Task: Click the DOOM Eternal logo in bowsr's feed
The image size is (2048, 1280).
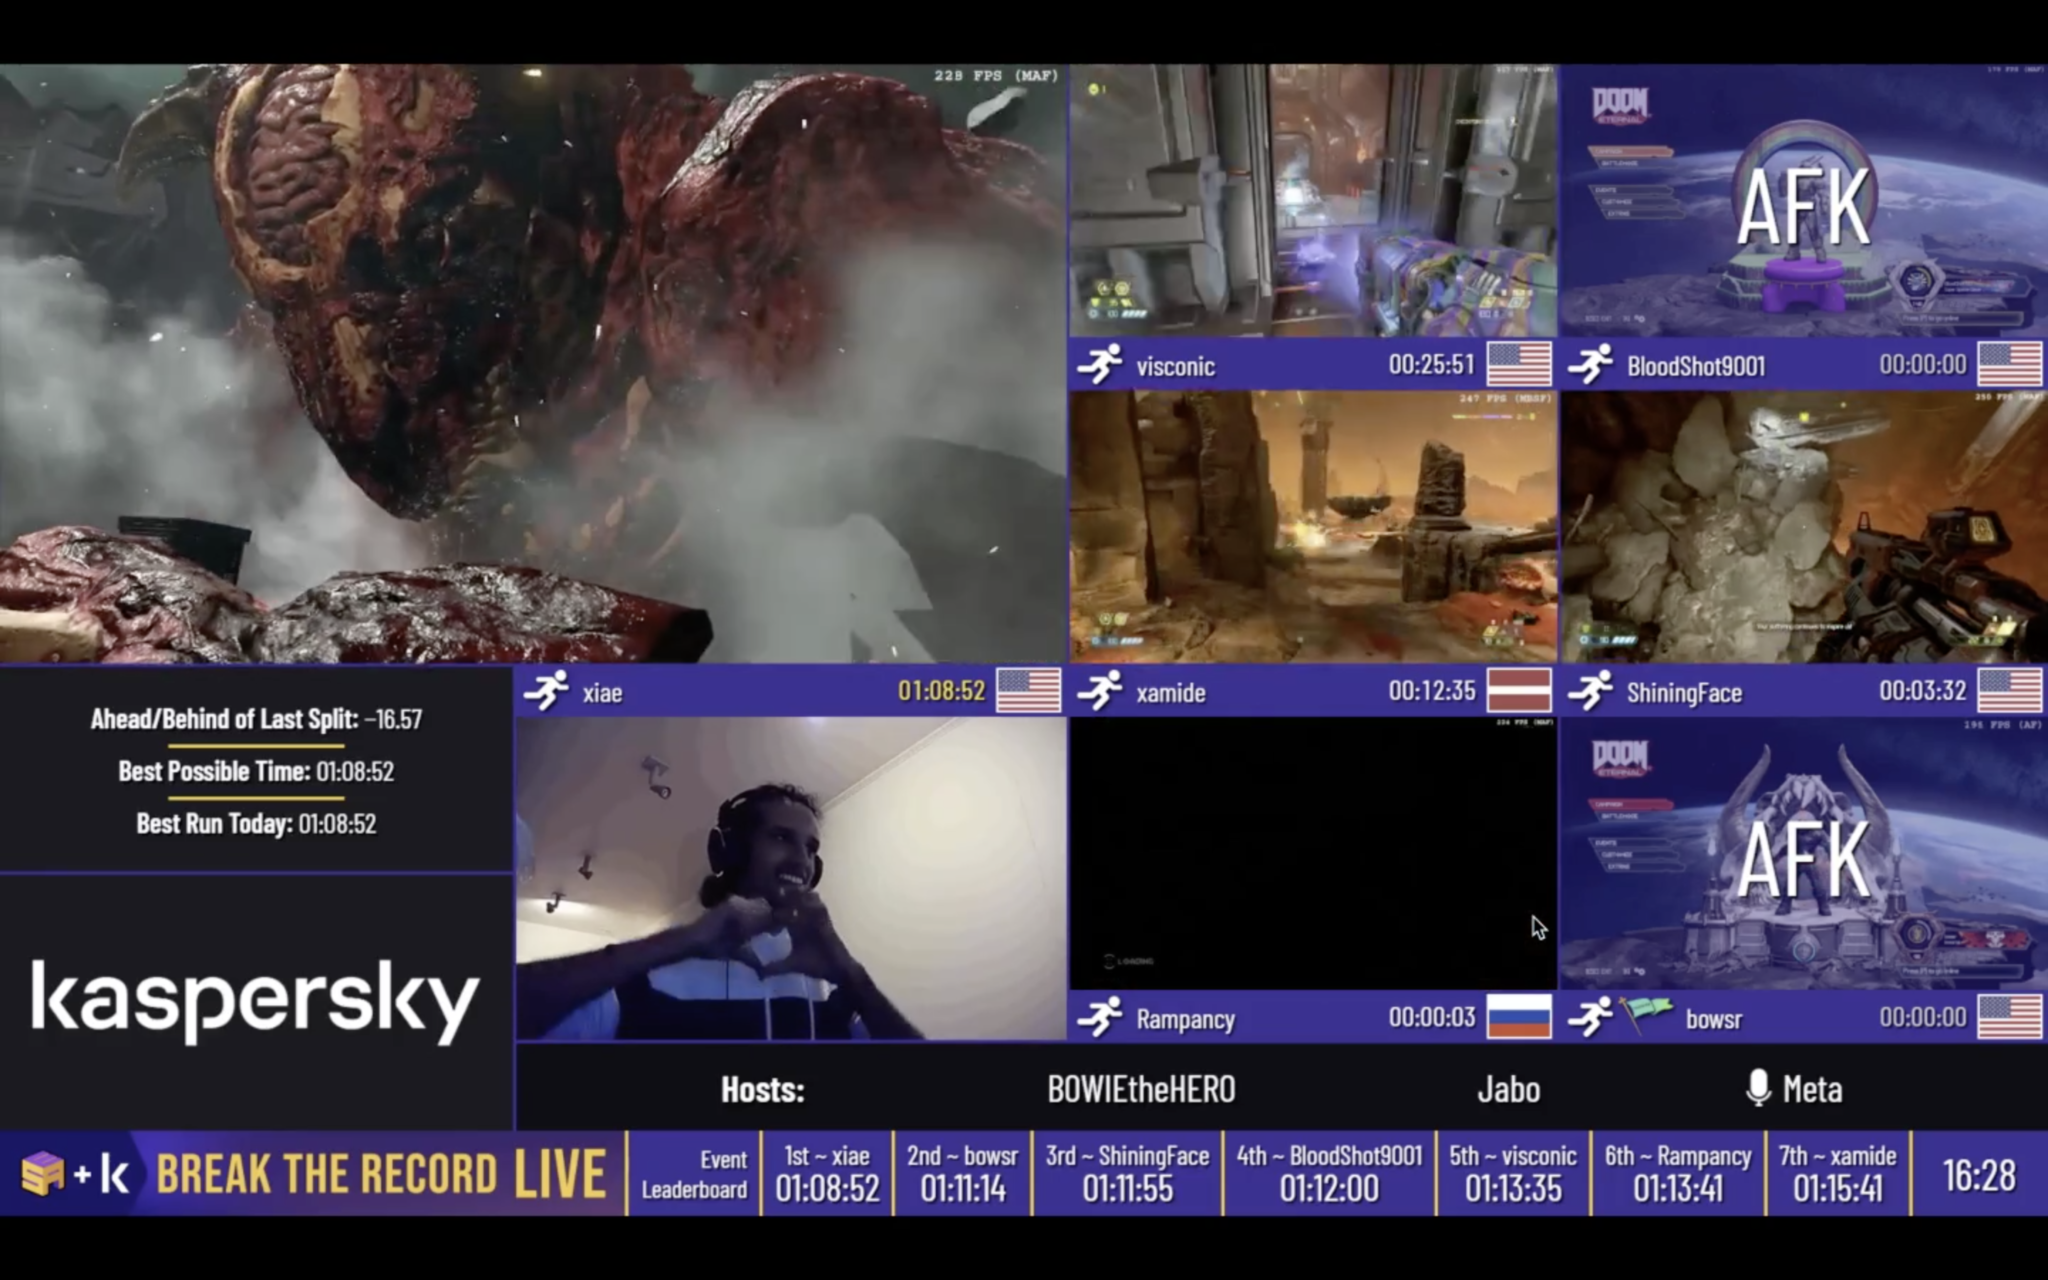Action: click(1620, 758)
